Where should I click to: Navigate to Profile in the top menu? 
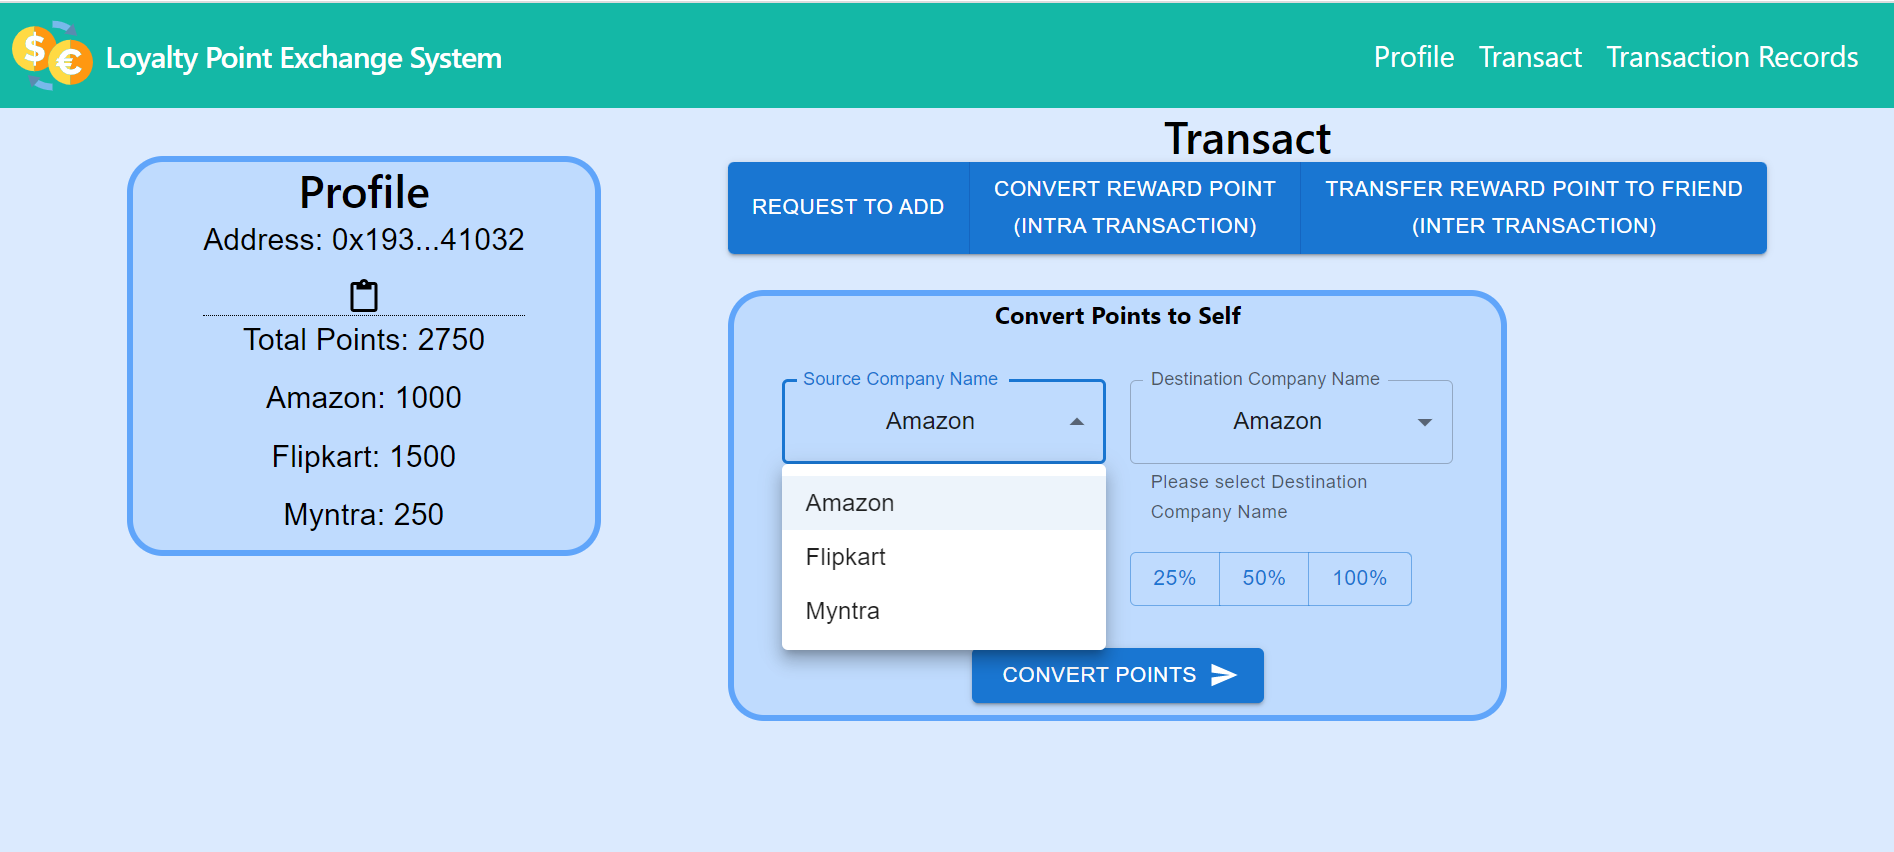tap(1413, 57)
